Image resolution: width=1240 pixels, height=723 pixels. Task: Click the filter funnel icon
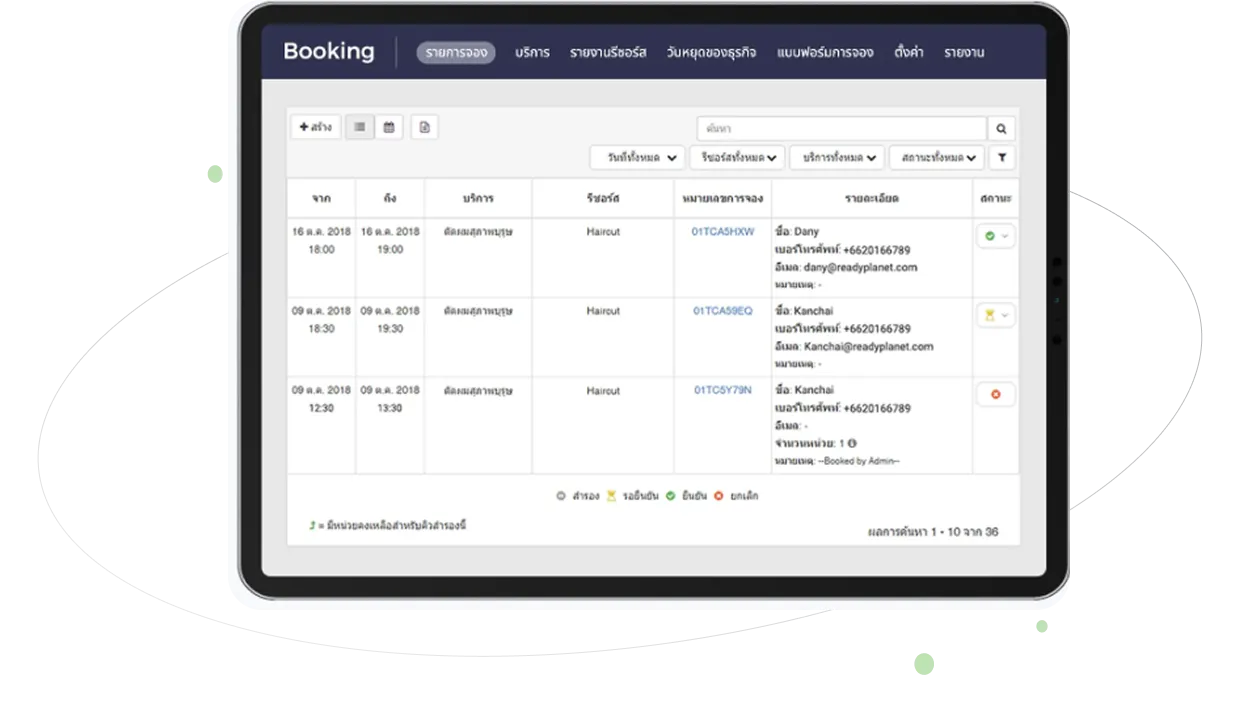click(1002, 158)
